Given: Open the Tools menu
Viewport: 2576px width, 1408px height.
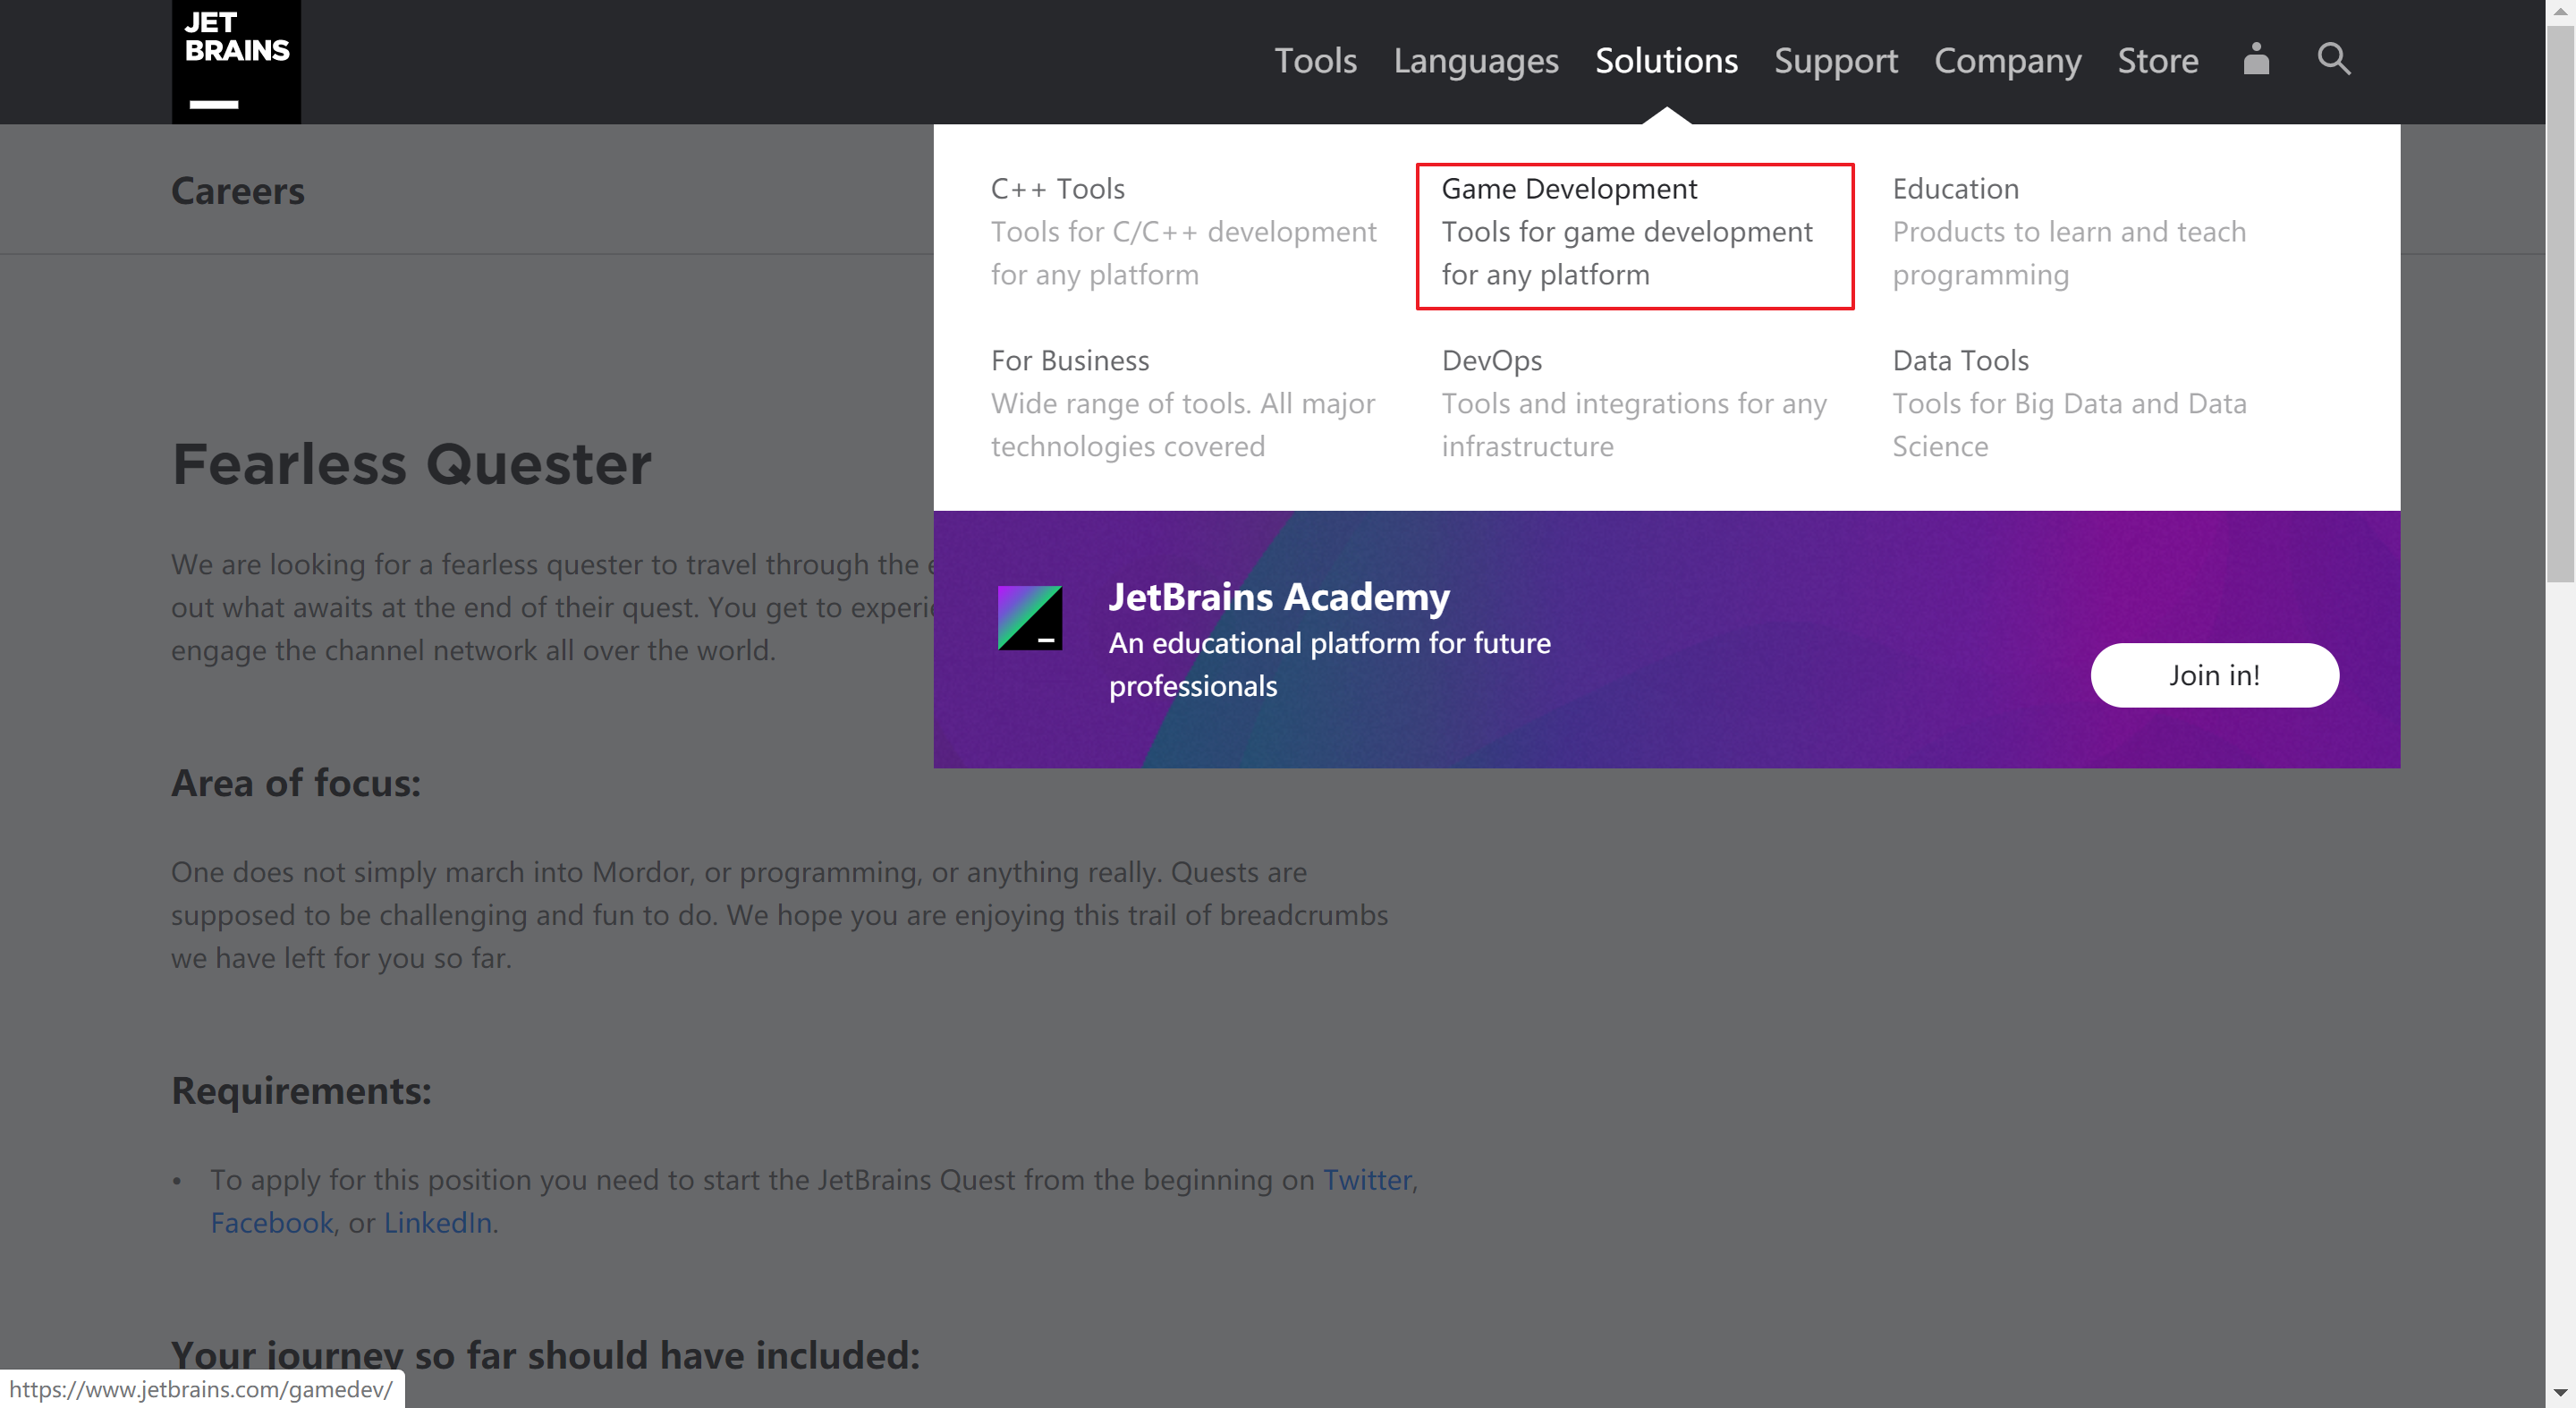Looking at the screenshot, I should tap(1315, 61).
